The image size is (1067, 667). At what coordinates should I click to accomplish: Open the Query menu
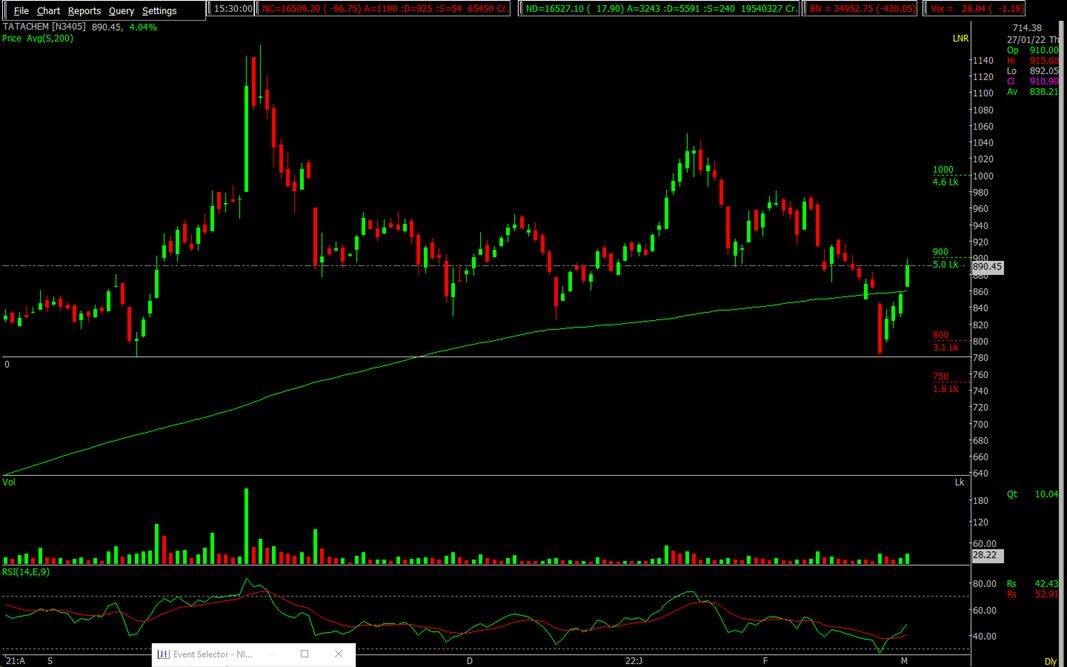pos(121,11)
